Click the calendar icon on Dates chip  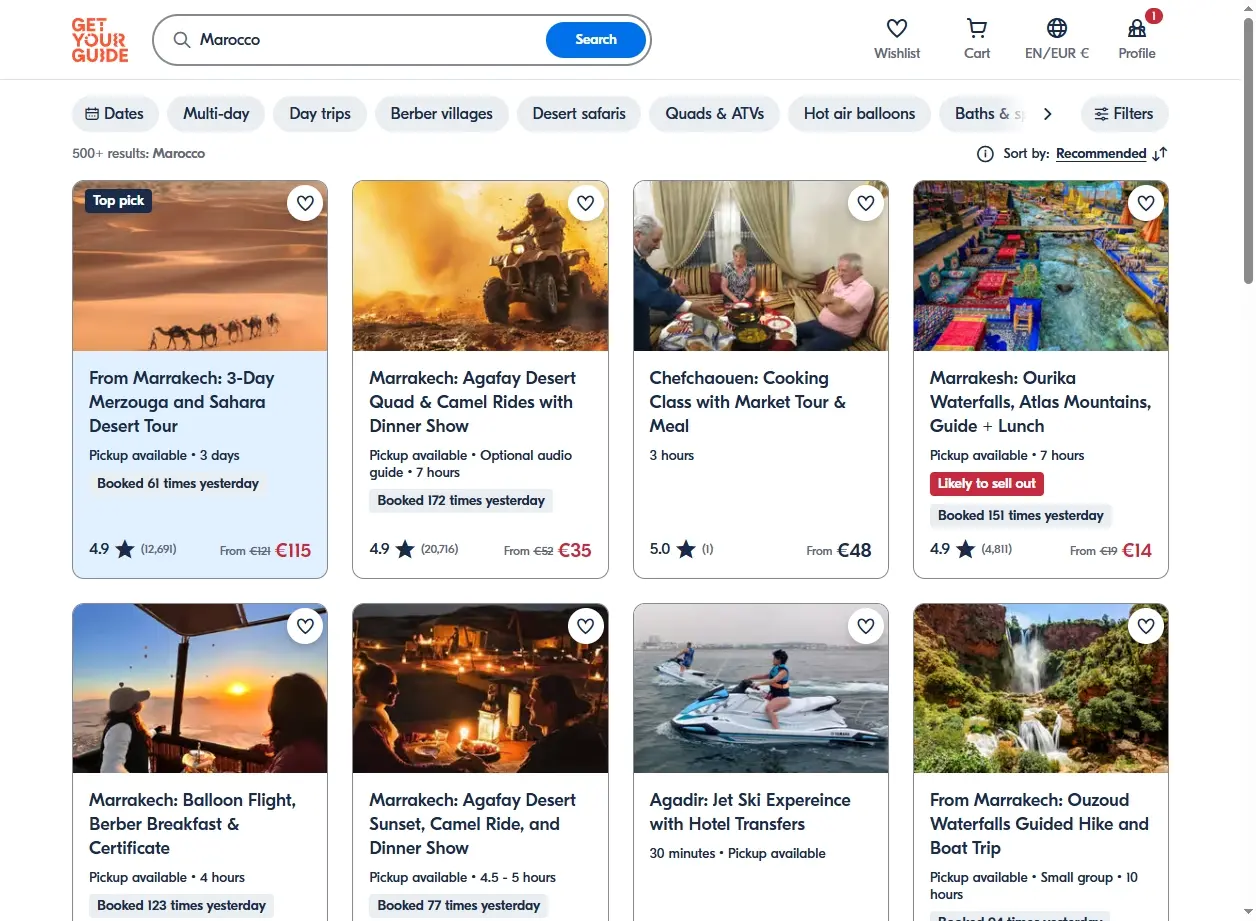(92, 114)
